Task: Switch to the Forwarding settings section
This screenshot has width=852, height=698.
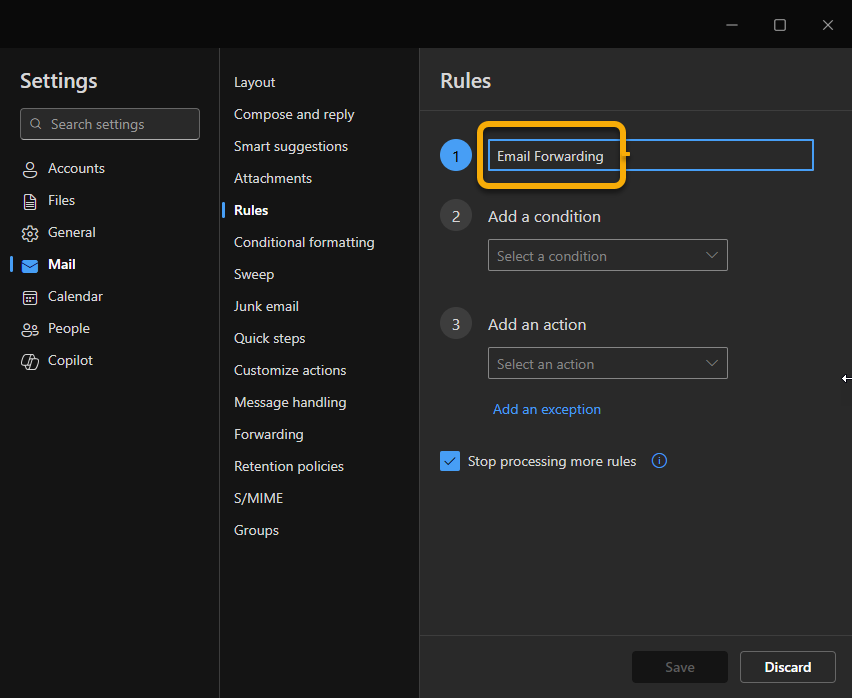Action: 268,434
